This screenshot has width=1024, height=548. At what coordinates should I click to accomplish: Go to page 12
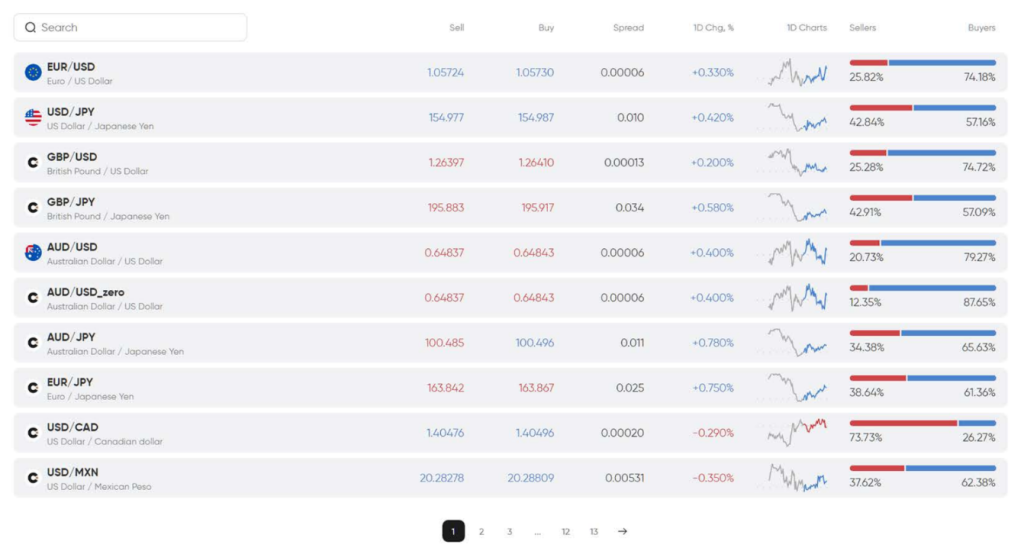pyautogui.click(x=565, y=531)
